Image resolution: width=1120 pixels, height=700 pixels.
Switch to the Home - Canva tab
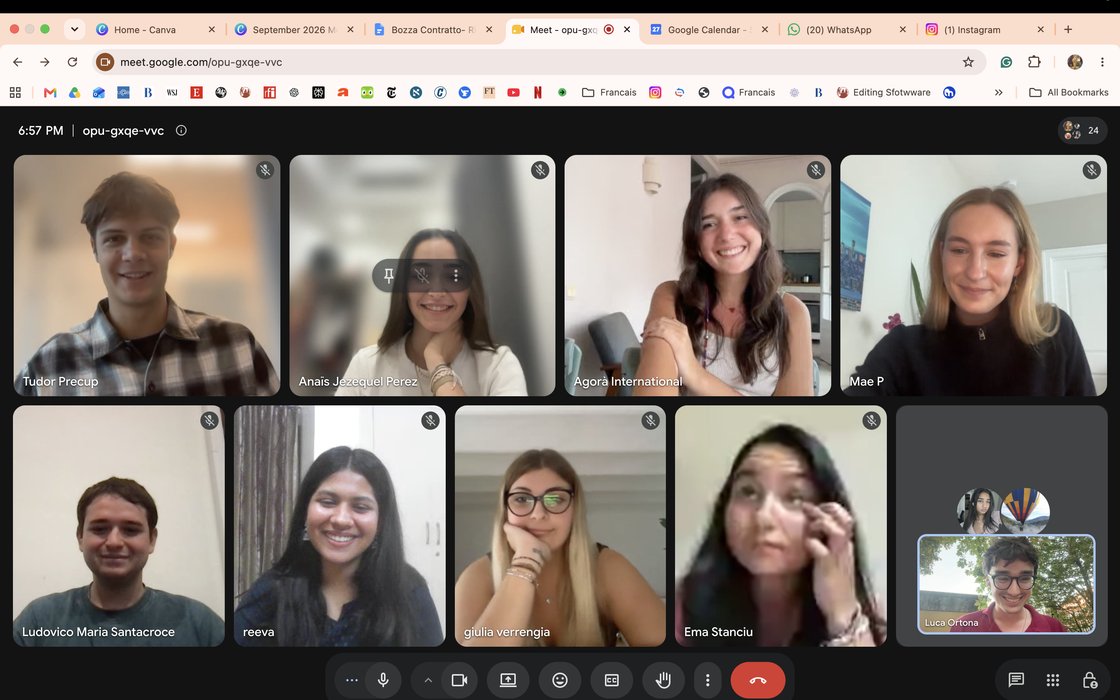click(156, 29)
